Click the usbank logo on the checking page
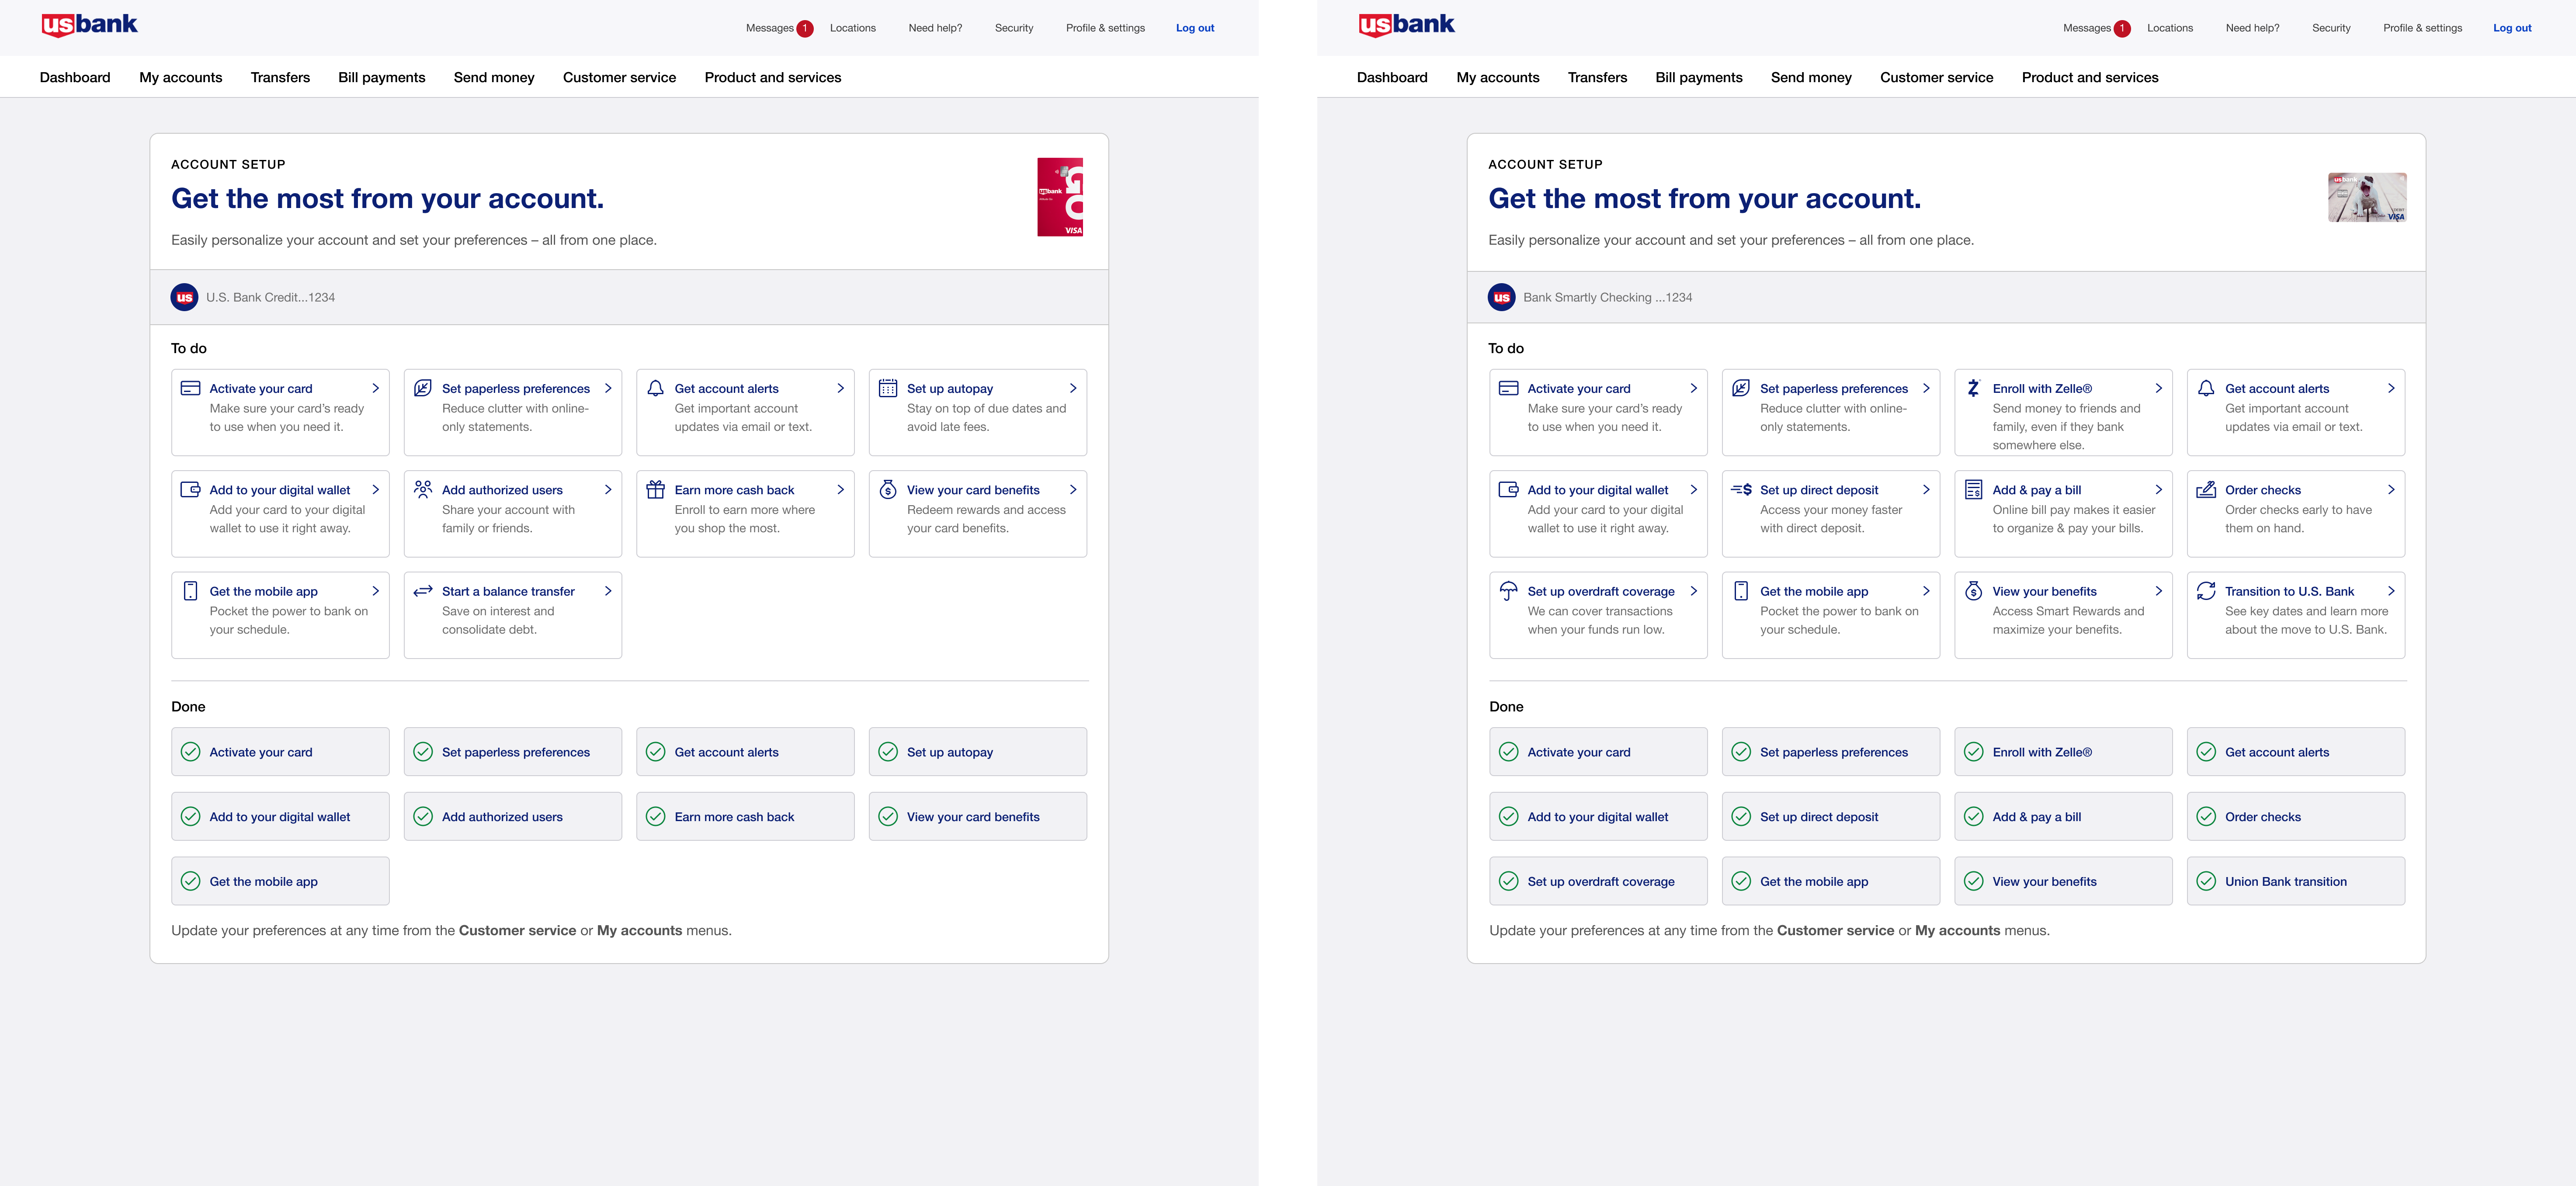Viewport: 2576px width, 1186px height. (1406, 25)
